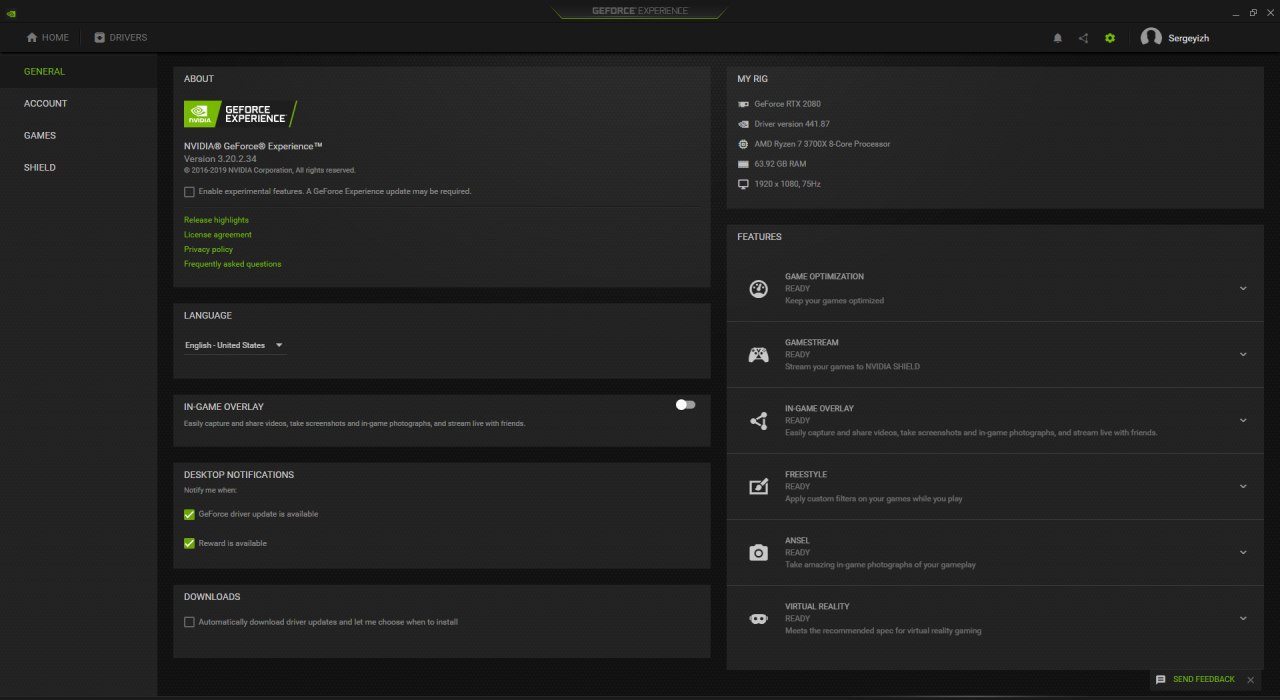Click the monitor icon beside 1920 x 1080

[x=743, y=184]
